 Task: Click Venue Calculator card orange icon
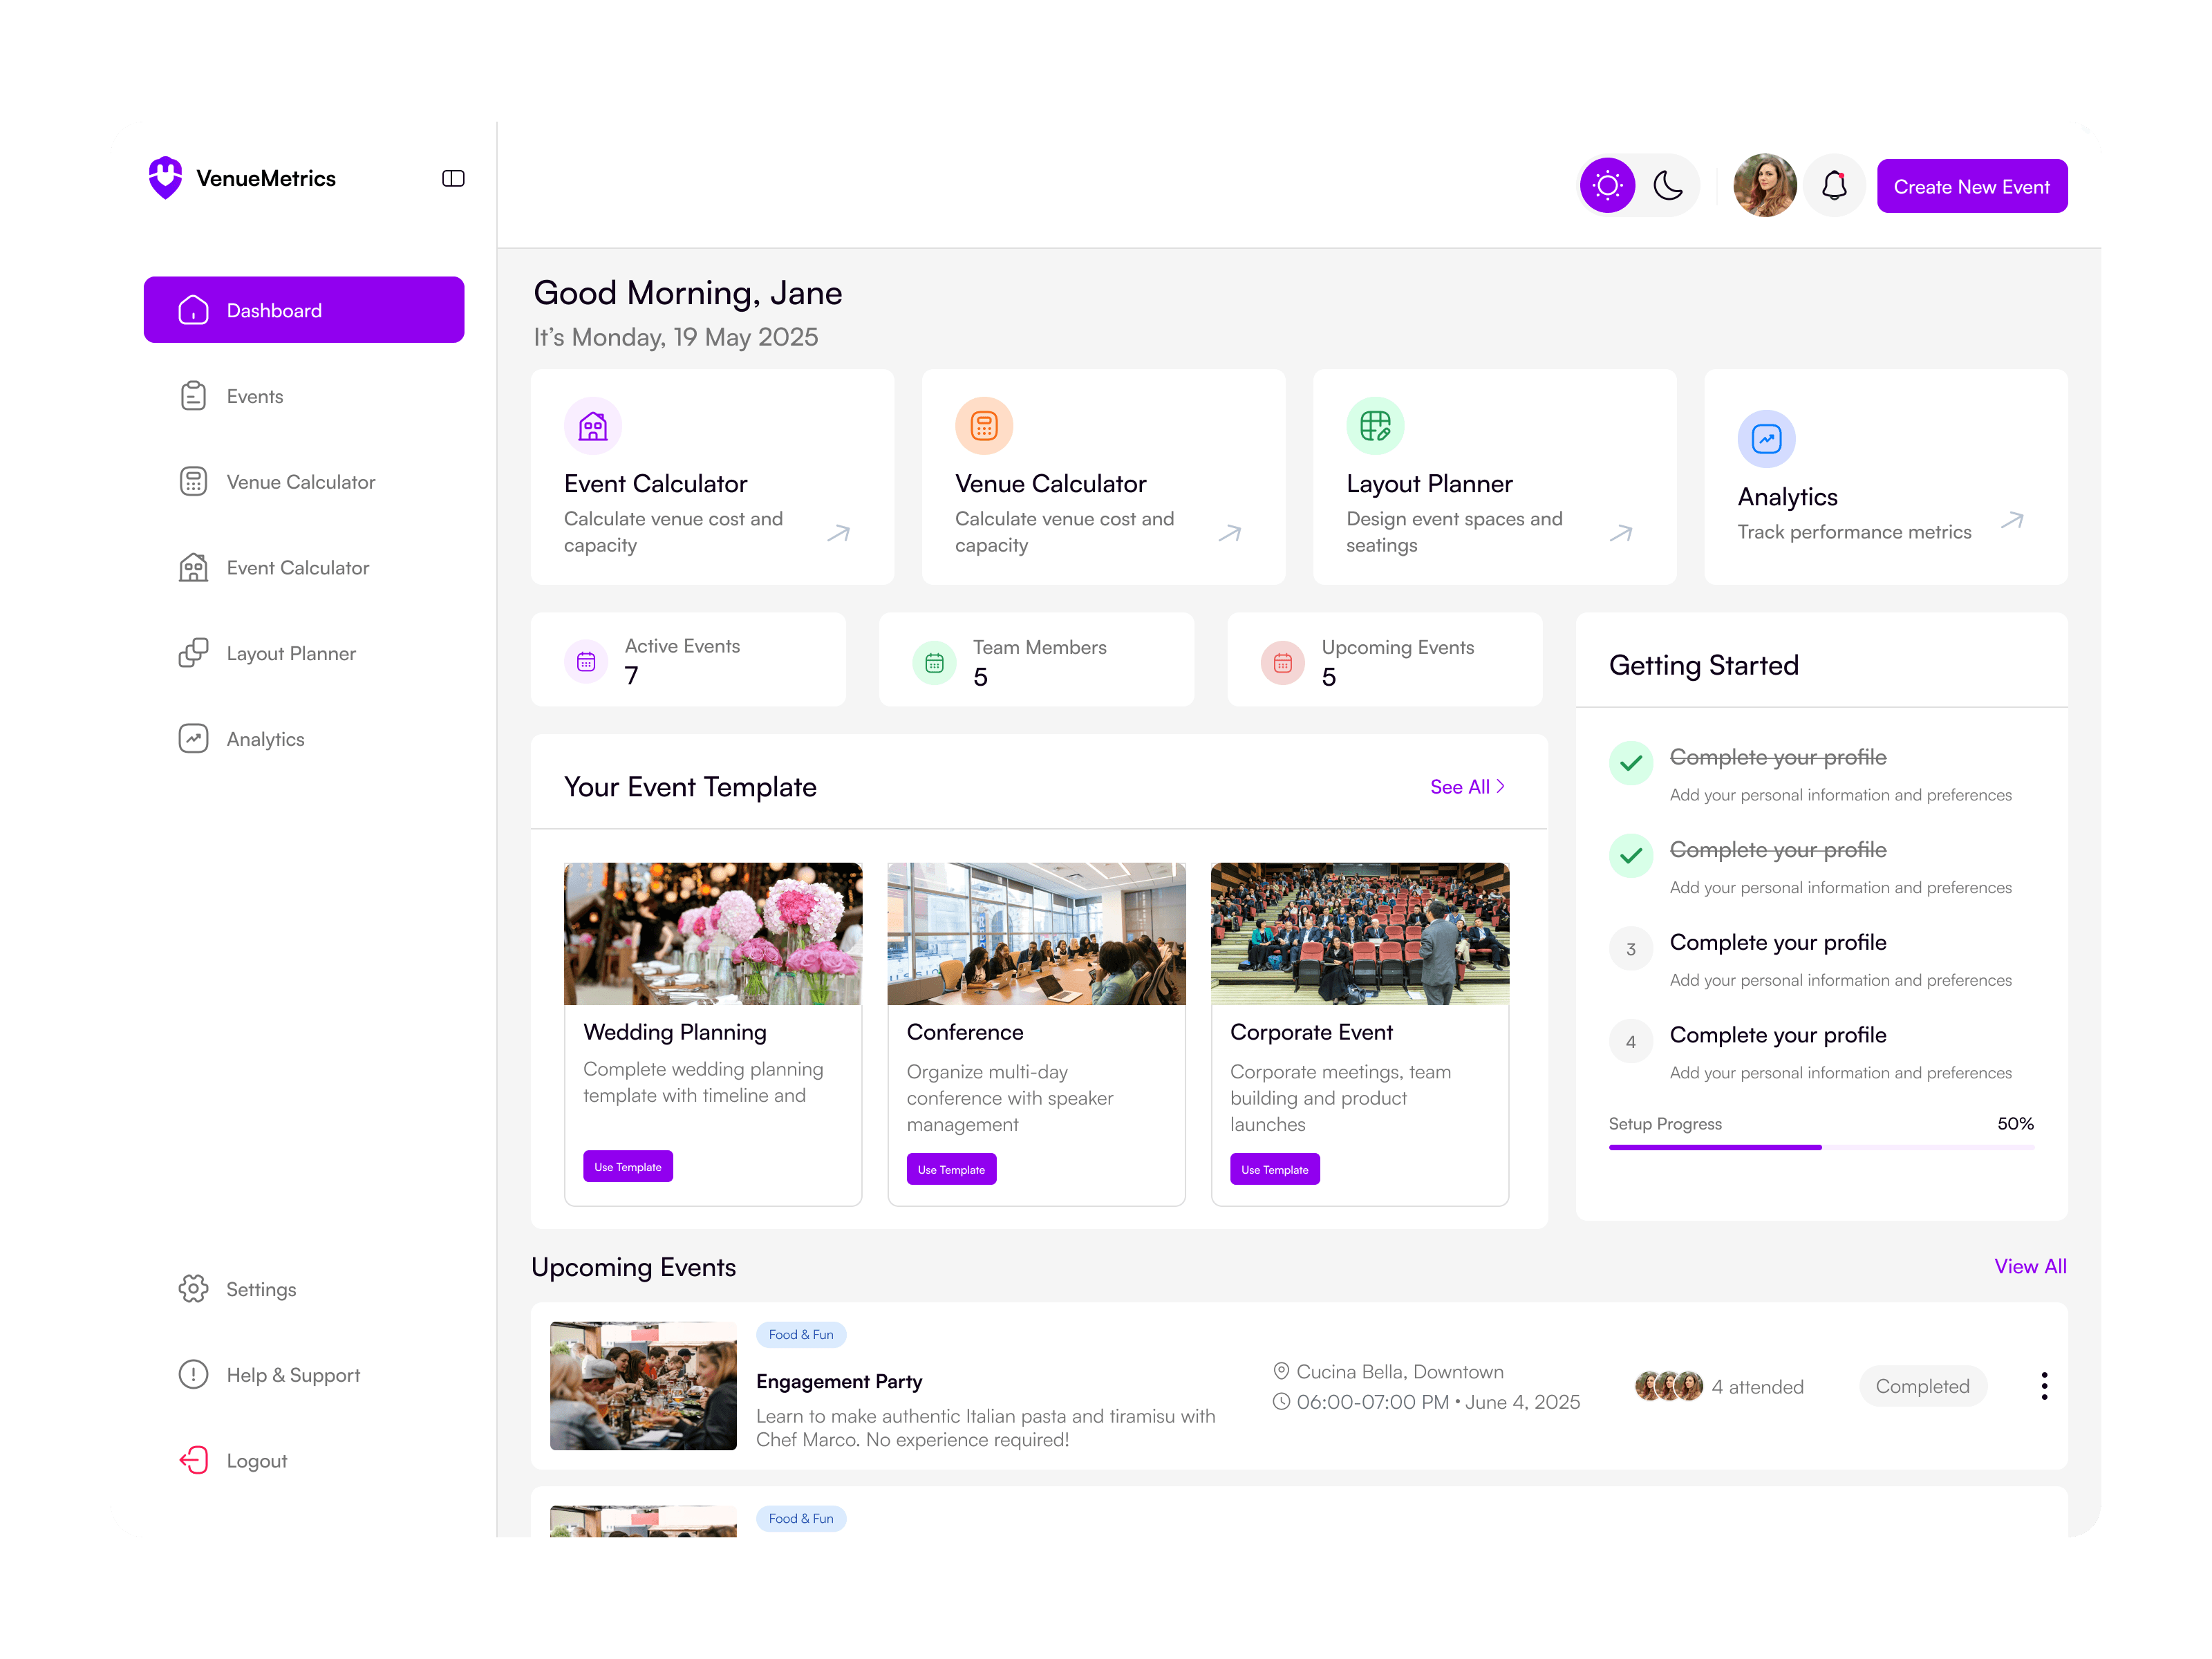pyautogui.click(x=984, y=426)
